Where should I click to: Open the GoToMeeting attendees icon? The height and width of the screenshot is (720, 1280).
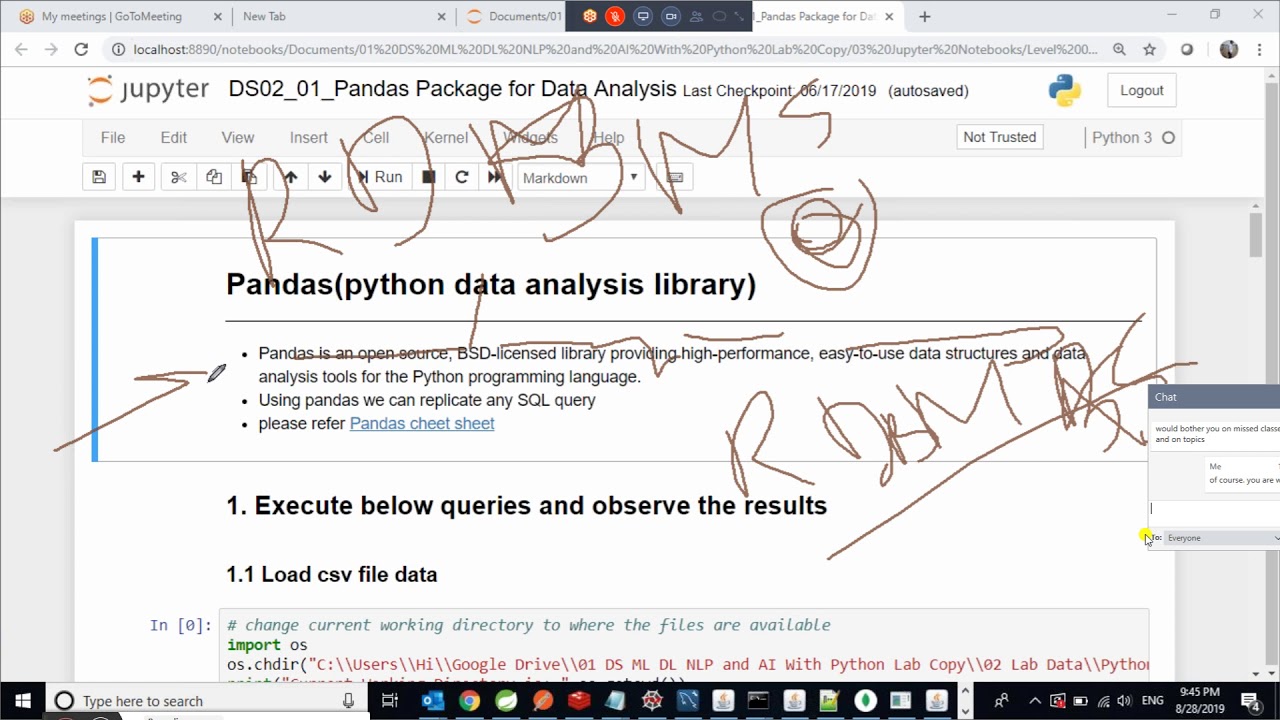(x=696, y=16)
